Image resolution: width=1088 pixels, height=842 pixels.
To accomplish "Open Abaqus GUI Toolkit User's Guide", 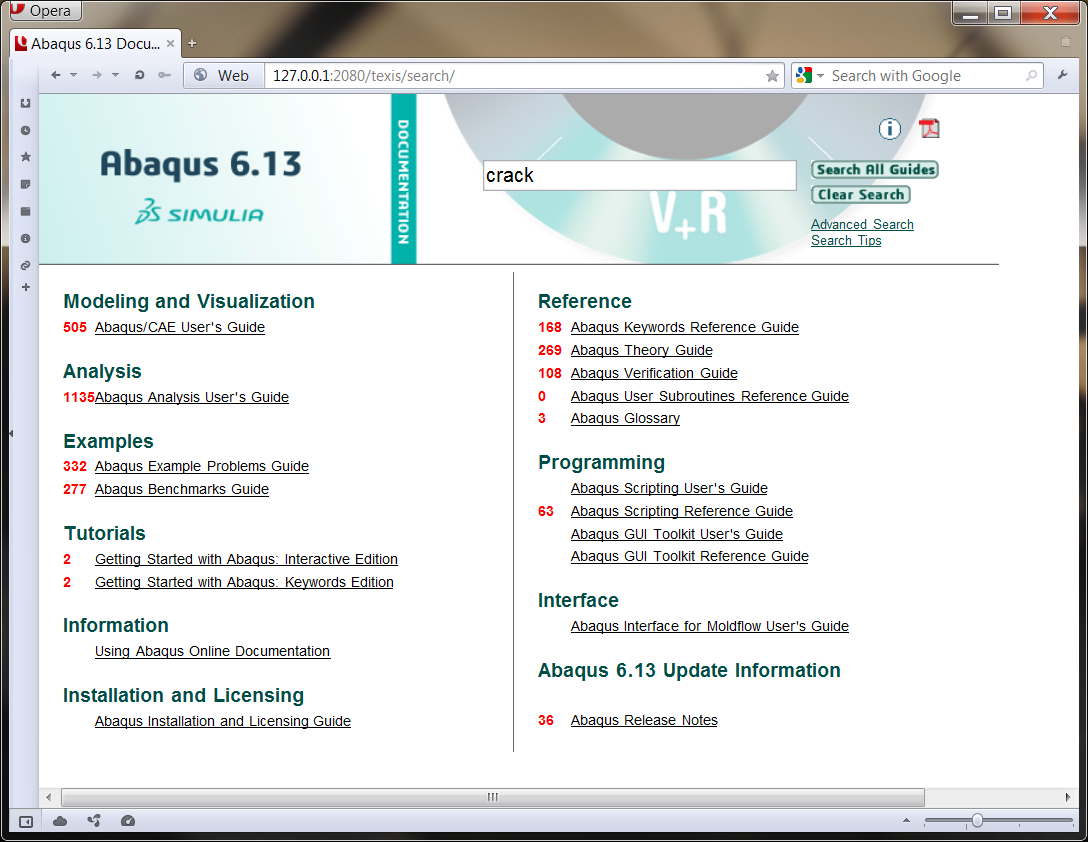I will point(677,534).
